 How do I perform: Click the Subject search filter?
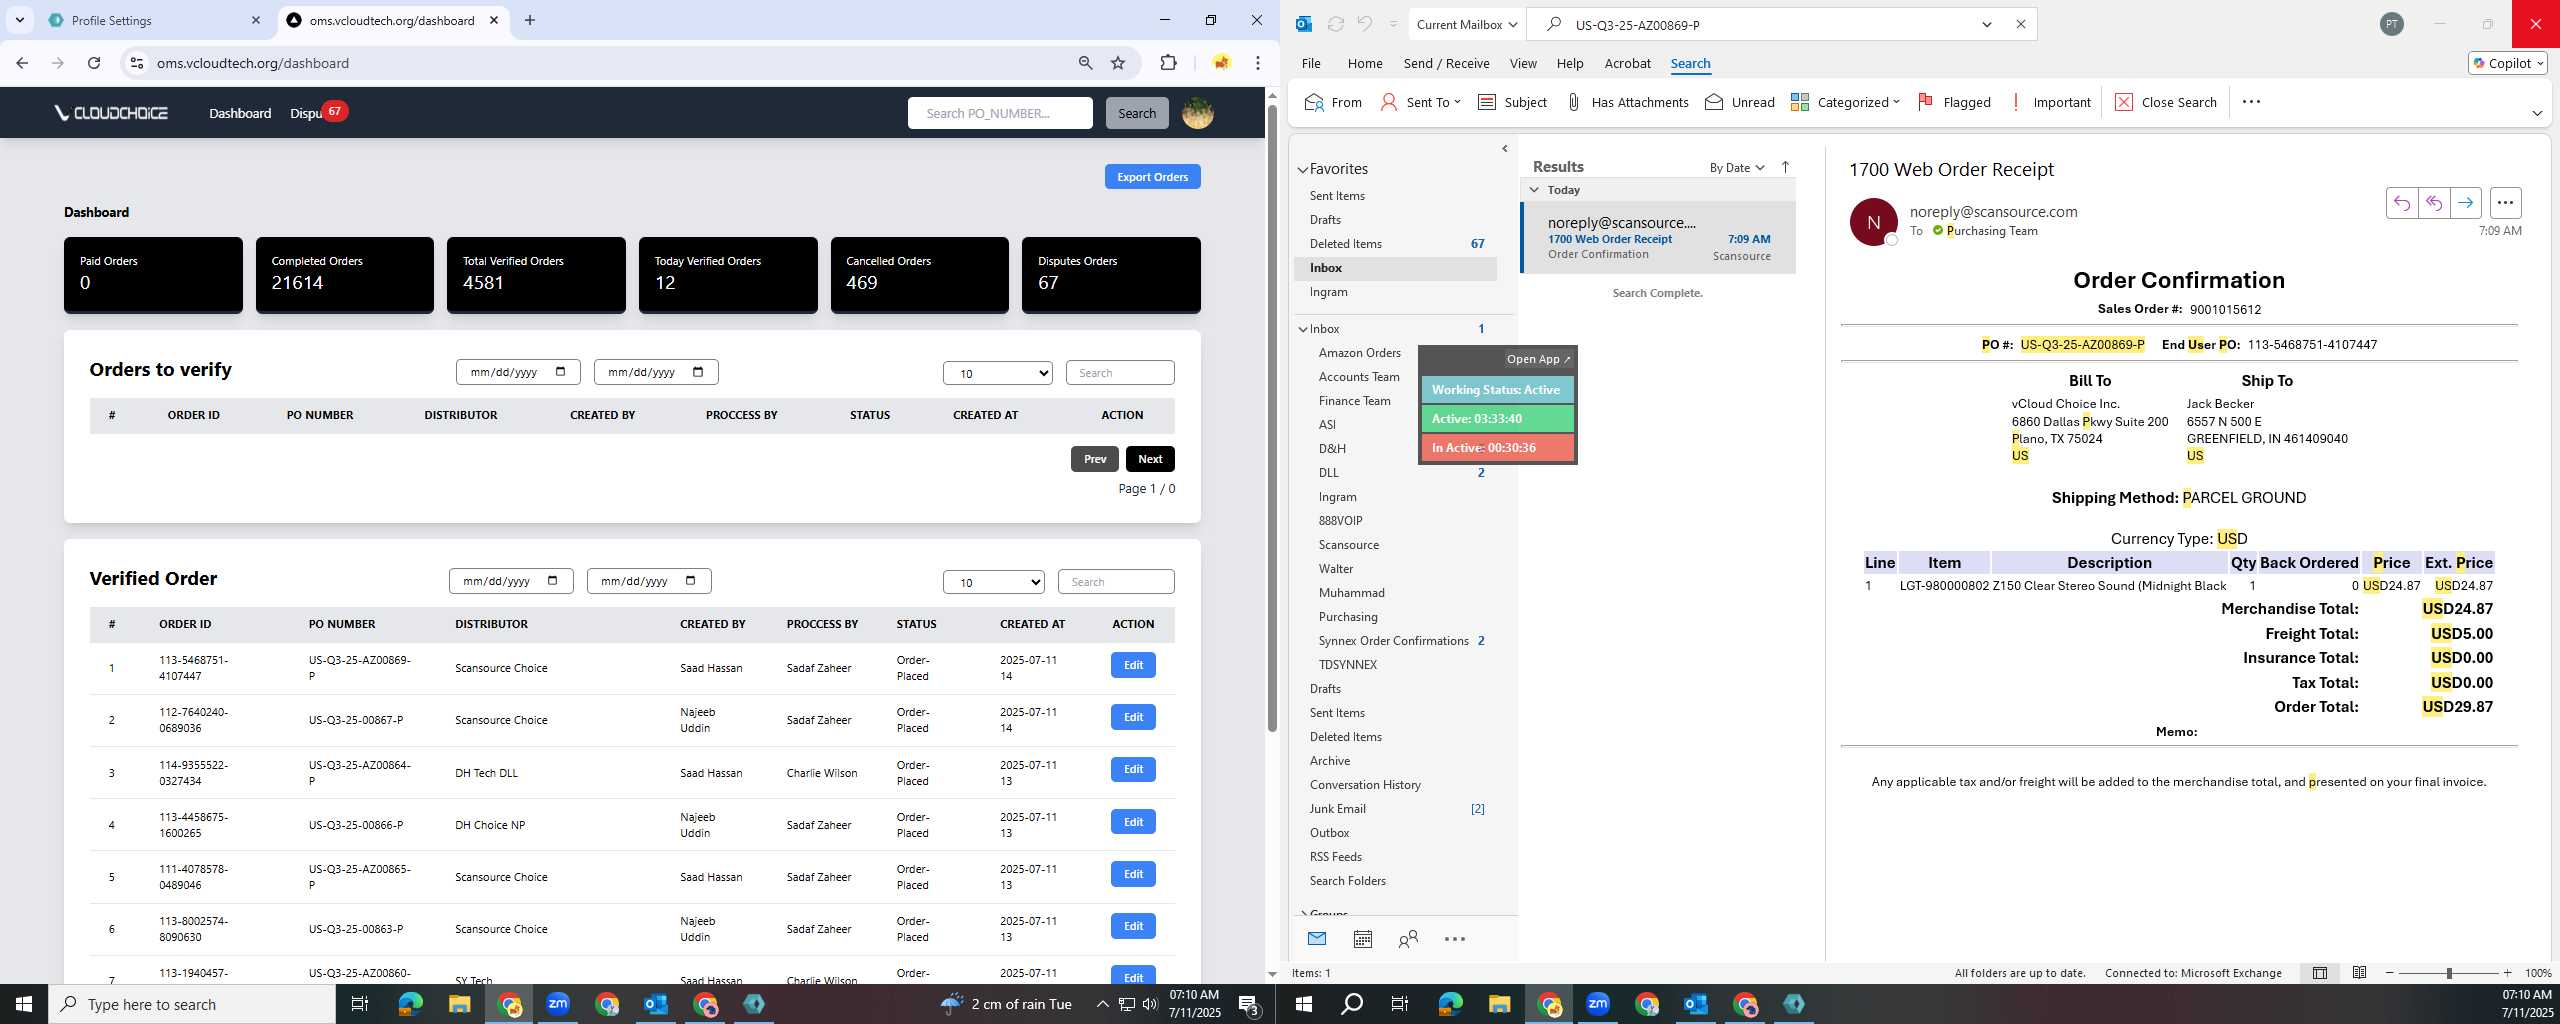[1512, 102]
